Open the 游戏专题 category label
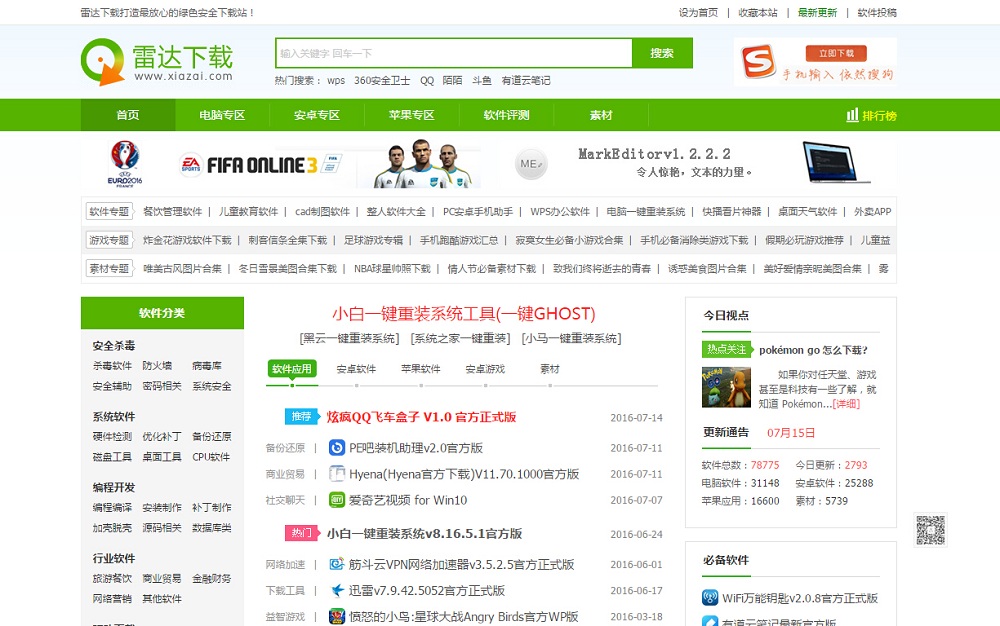This screenshot has height=626, width=1000. tap(109, 240)
